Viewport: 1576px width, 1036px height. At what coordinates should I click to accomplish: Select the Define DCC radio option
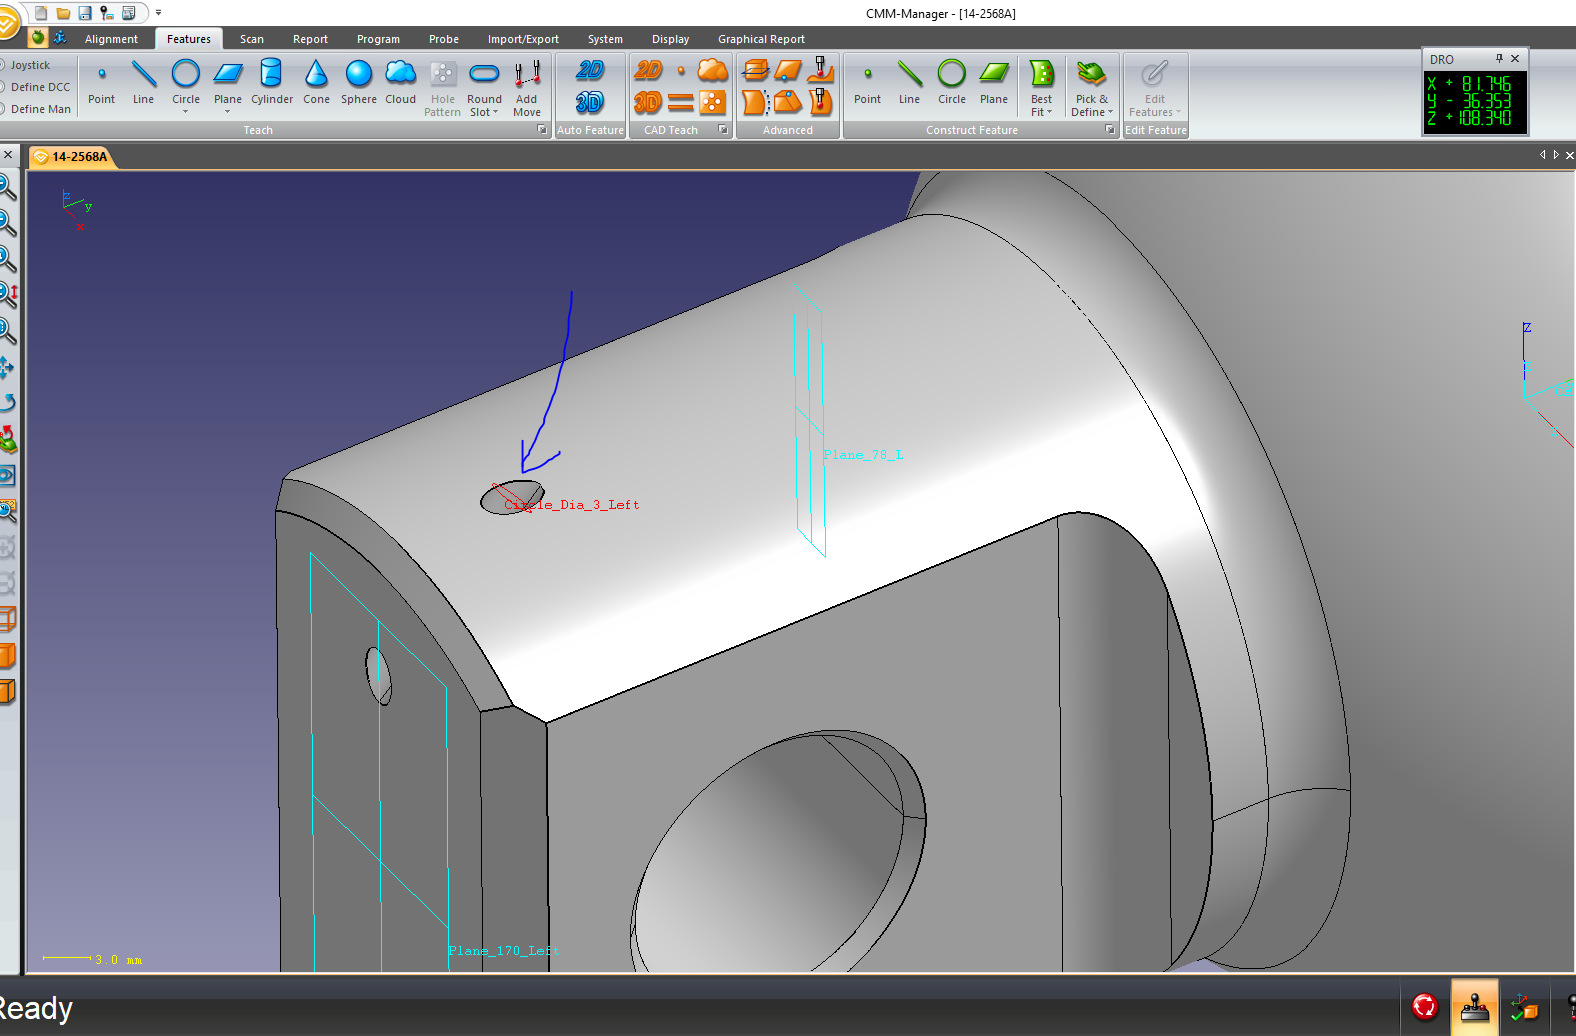[x=35, y=87]
